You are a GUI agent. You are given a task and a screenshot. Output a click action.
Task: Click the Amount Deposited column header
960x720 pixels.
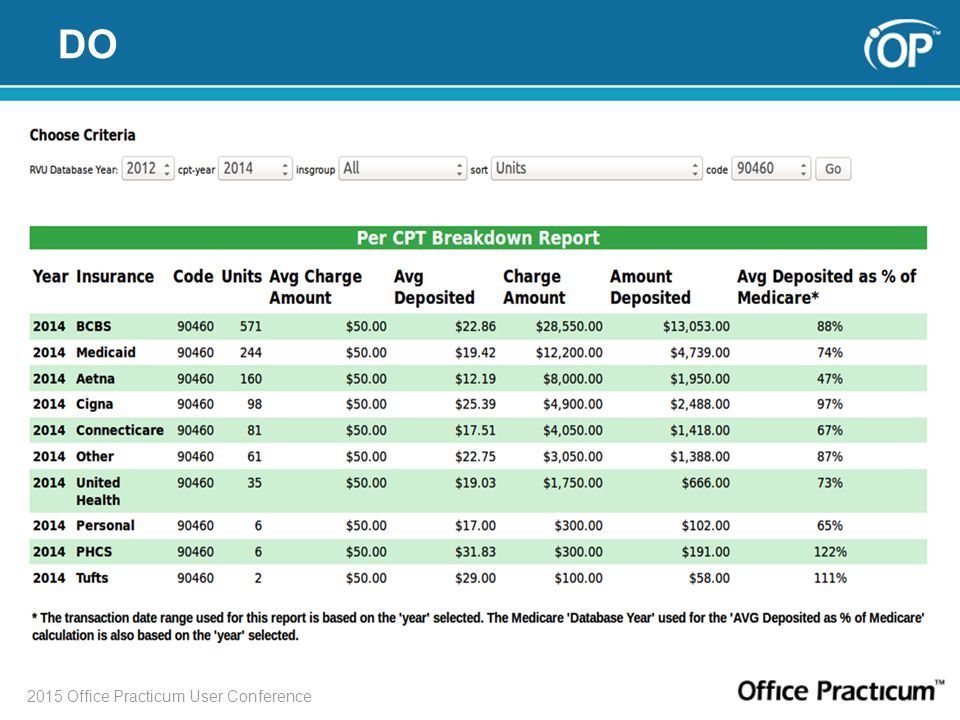(650, 287)
